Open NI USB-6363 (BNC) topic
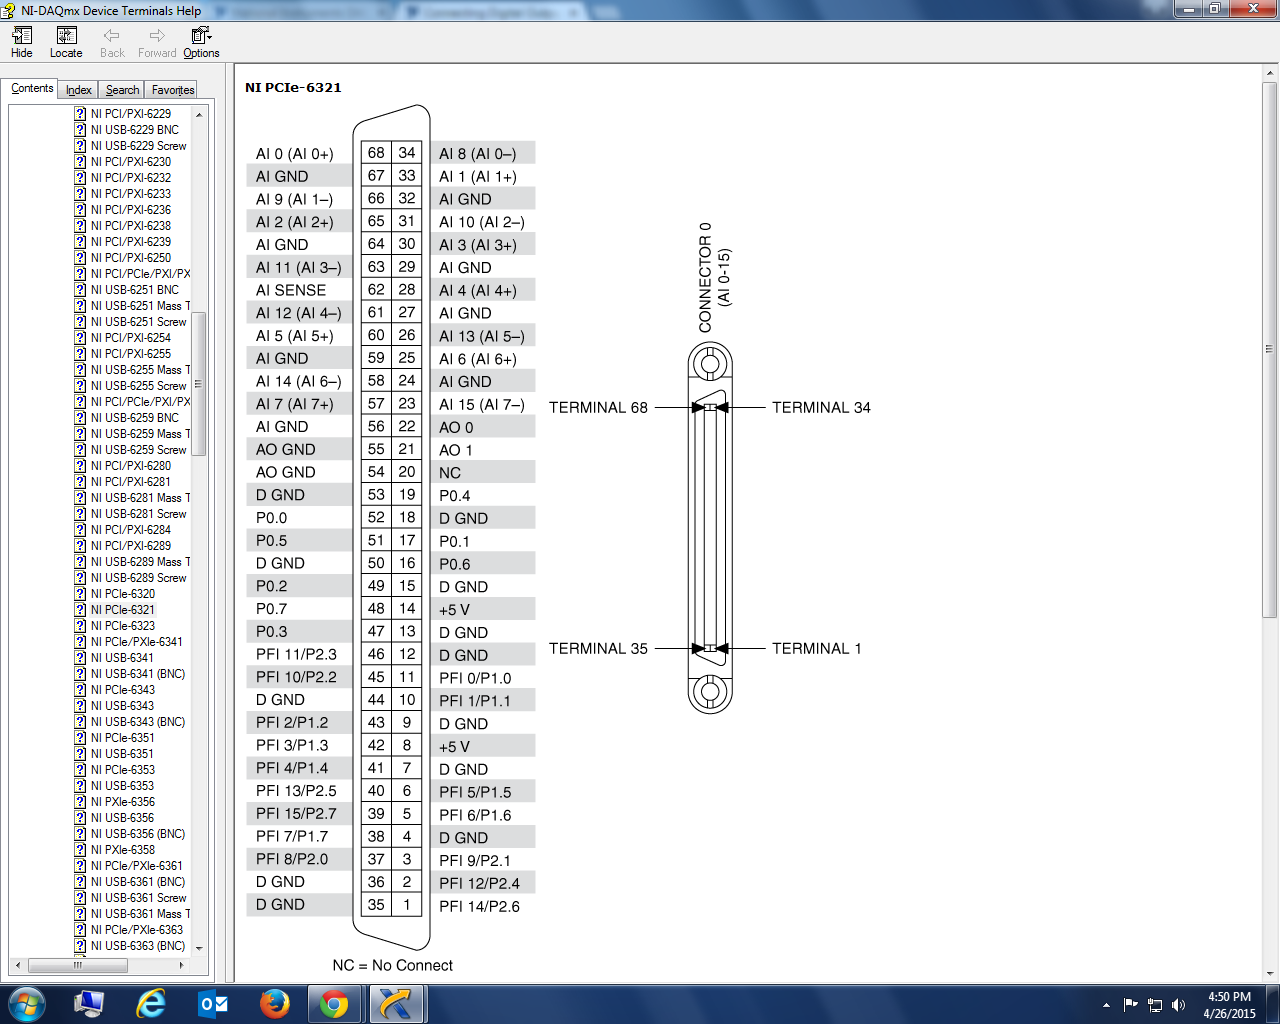The height and width of the screenshot is (1024, 1280). 137,946
